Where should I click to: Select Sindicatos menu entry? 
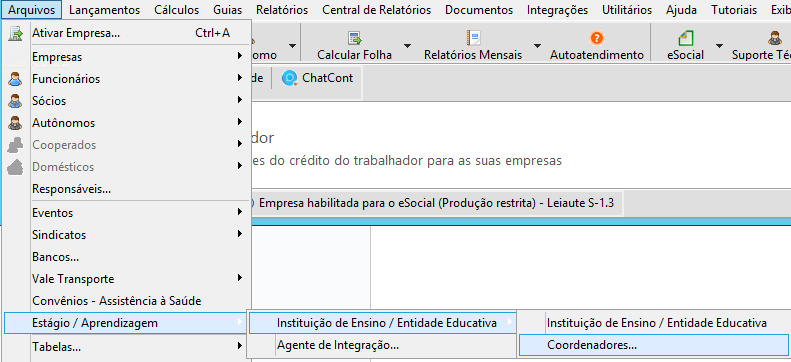(x=127, y=235)
